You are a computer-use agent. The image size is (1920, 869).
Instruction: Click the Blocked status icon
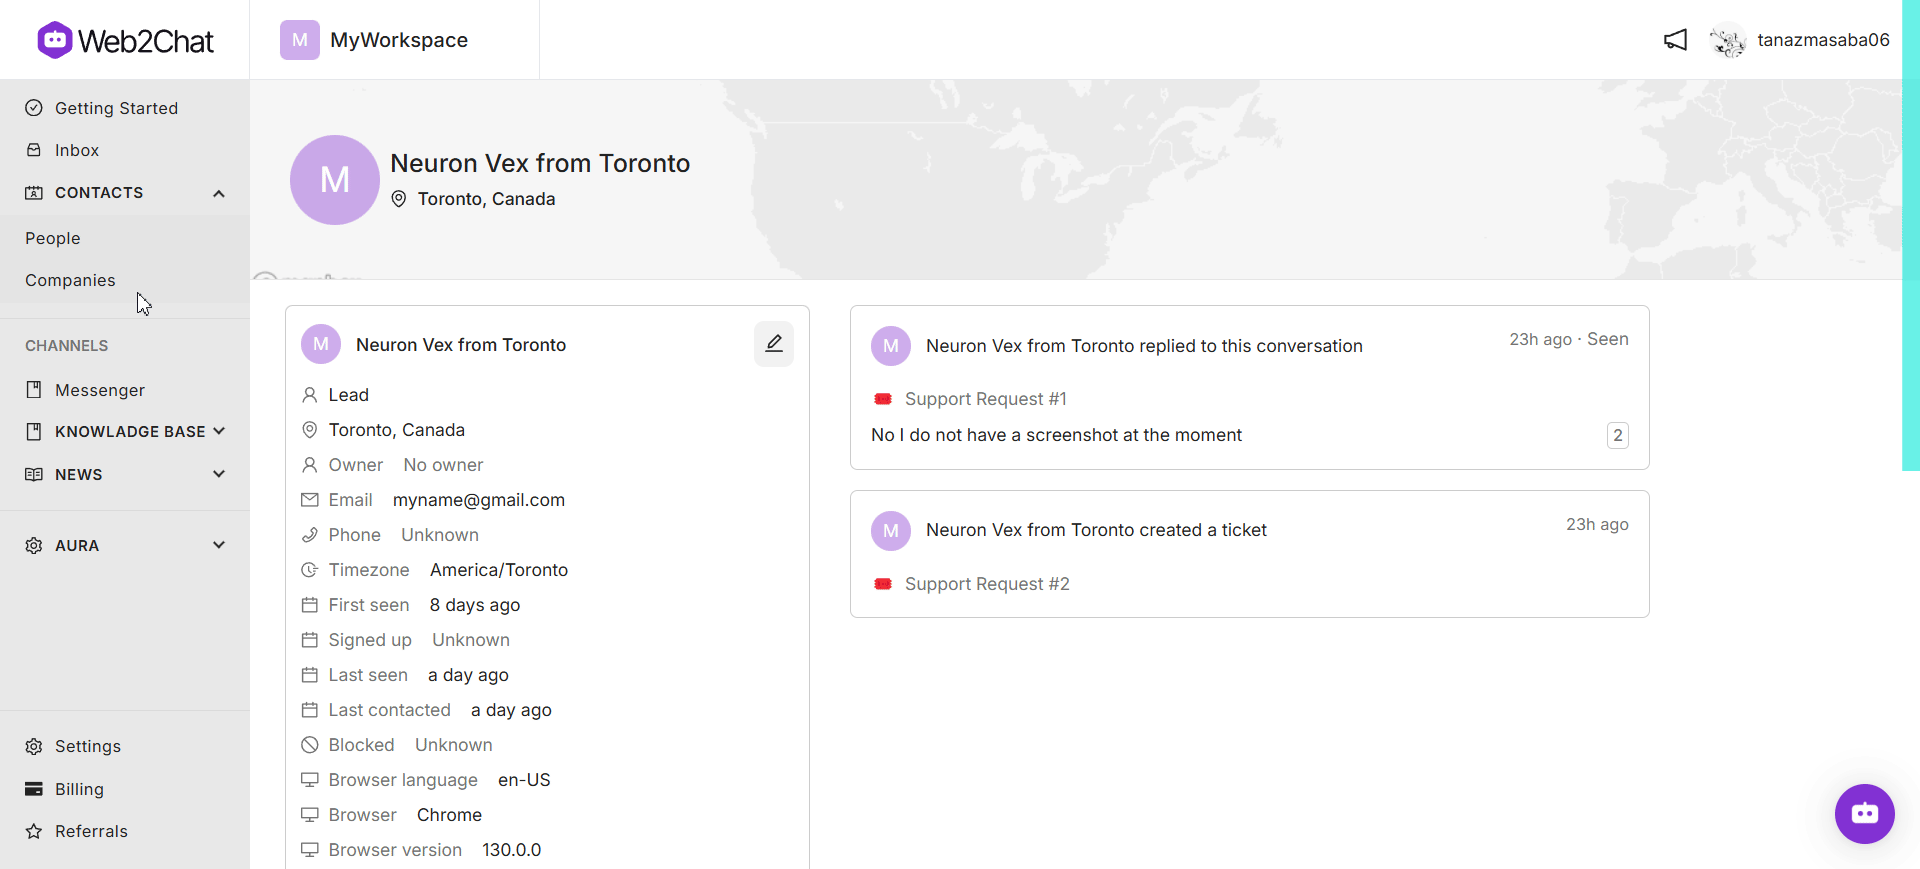click(310, 745)
